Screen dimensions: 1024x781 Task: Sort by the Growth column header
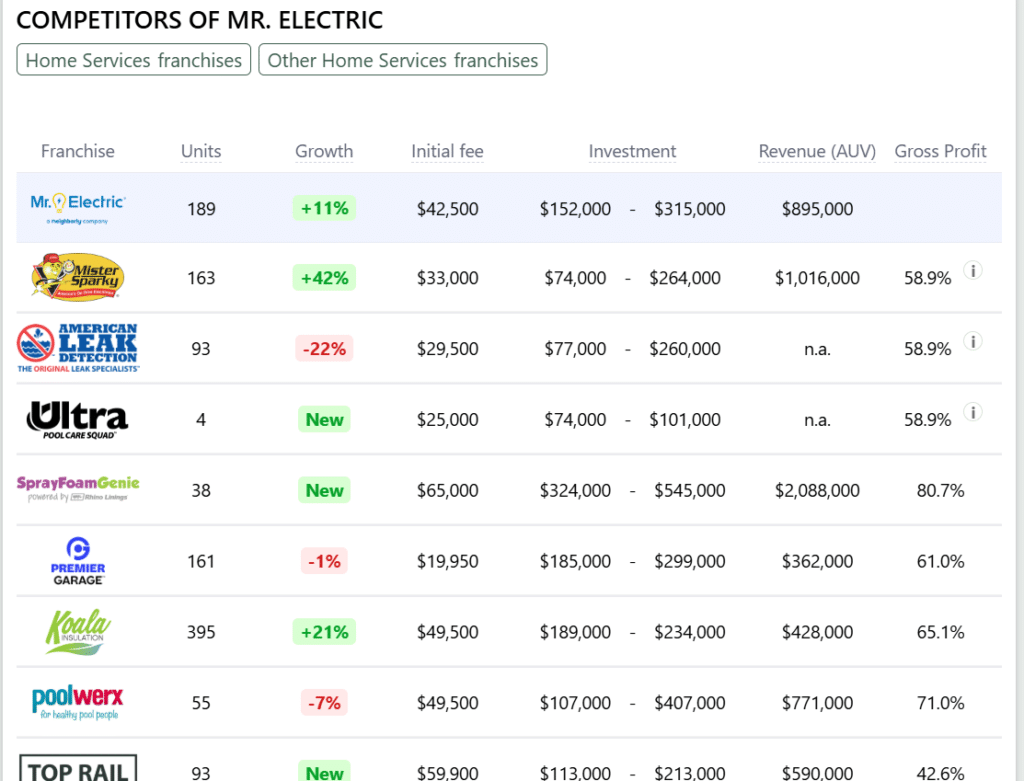click(324, 151)
